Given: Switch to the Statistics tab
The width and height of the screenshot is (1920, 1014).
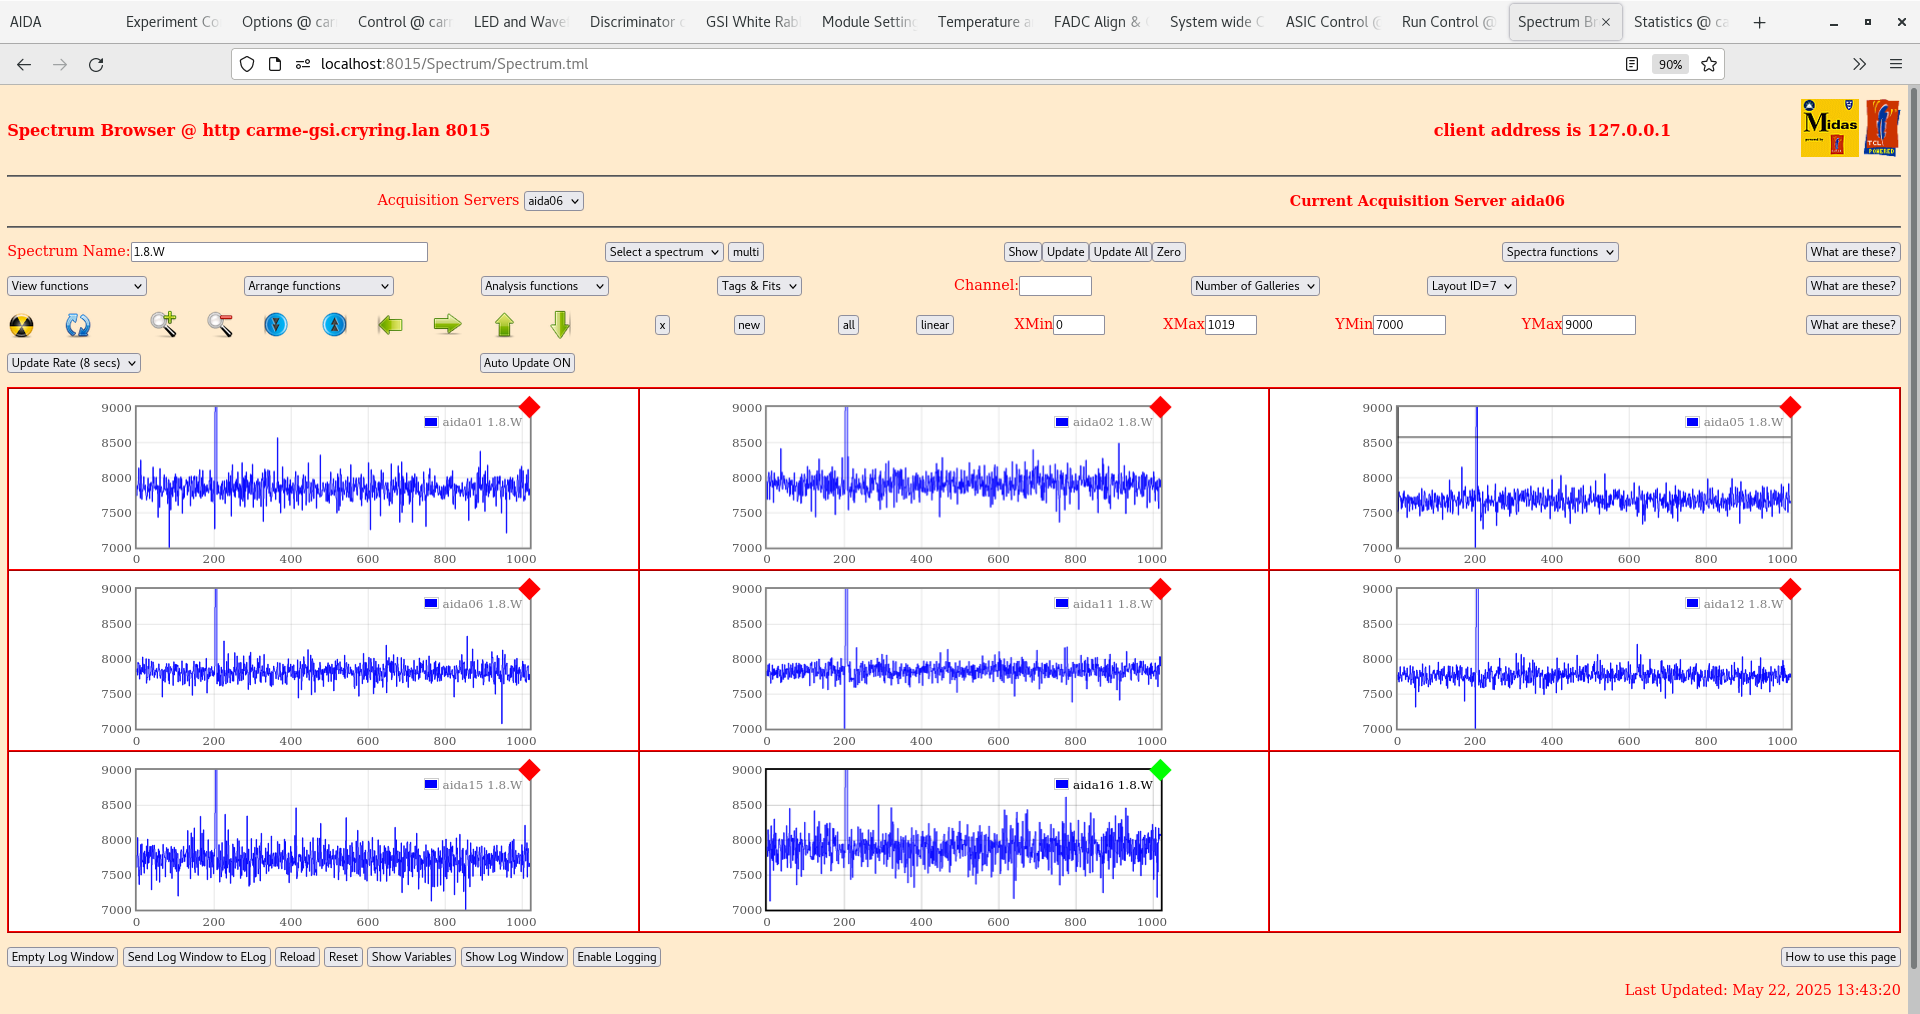Looking at the screenshot, I should coord(1682,21).
